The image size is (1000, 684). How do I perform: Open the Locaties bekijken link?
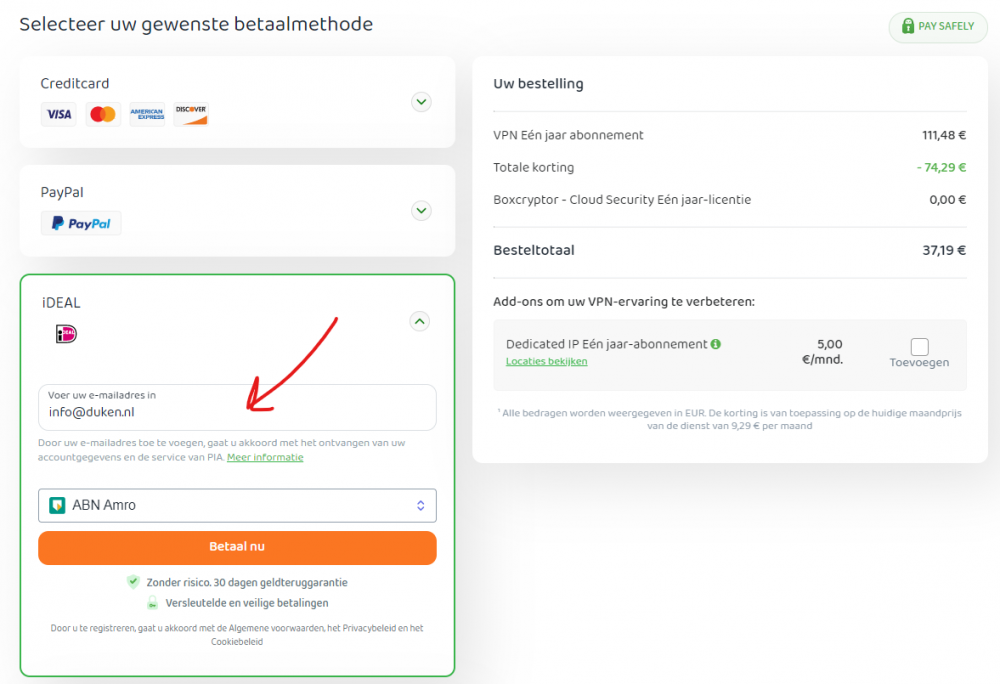(546, 361)
